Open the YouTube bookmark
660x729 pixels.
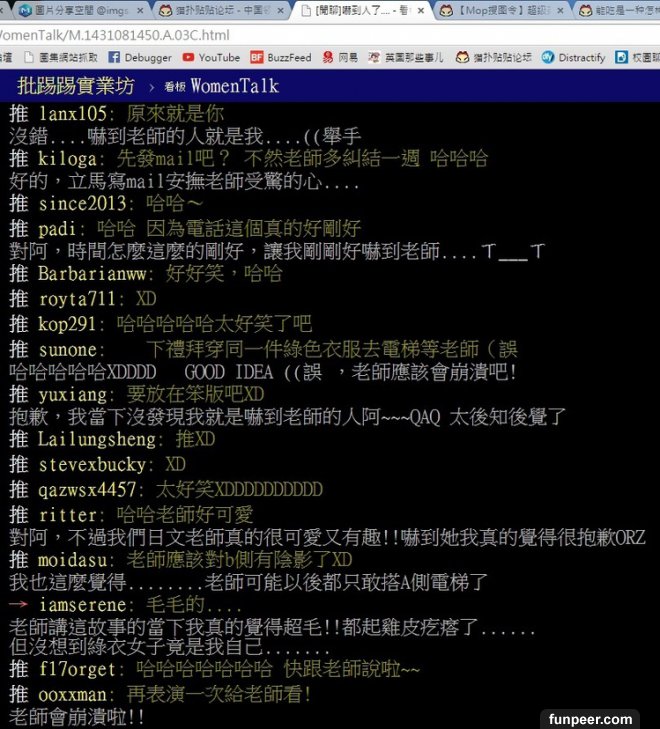211,58
